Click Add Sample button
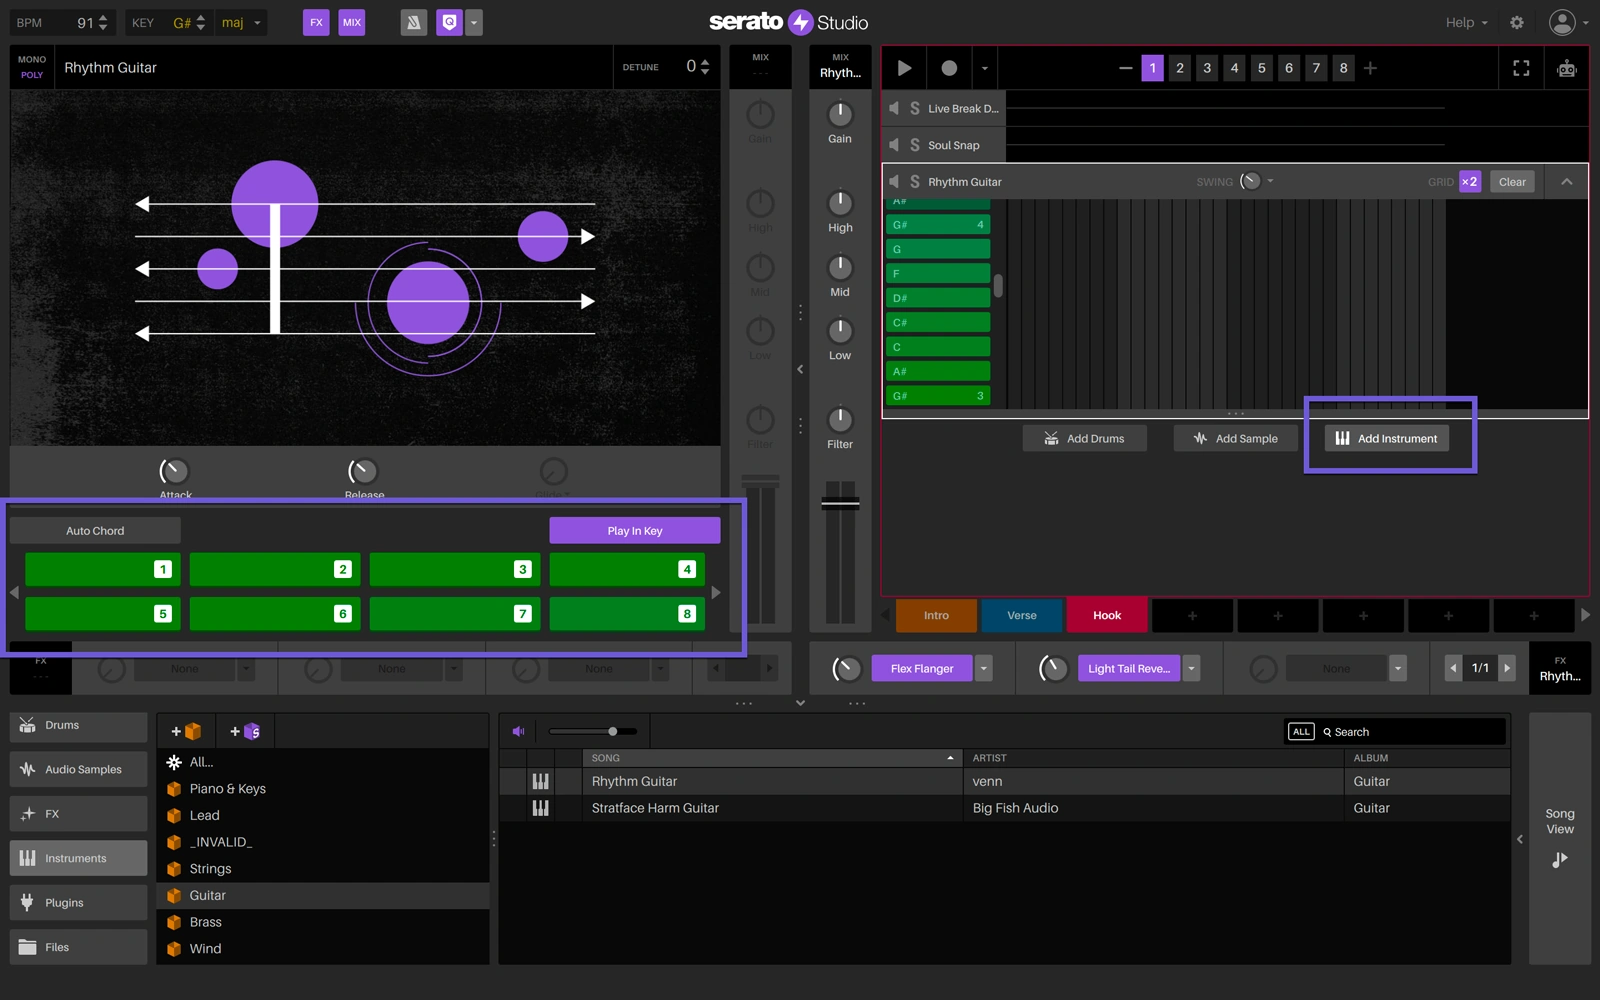 pyautogui.click(x=1235, y=438)
